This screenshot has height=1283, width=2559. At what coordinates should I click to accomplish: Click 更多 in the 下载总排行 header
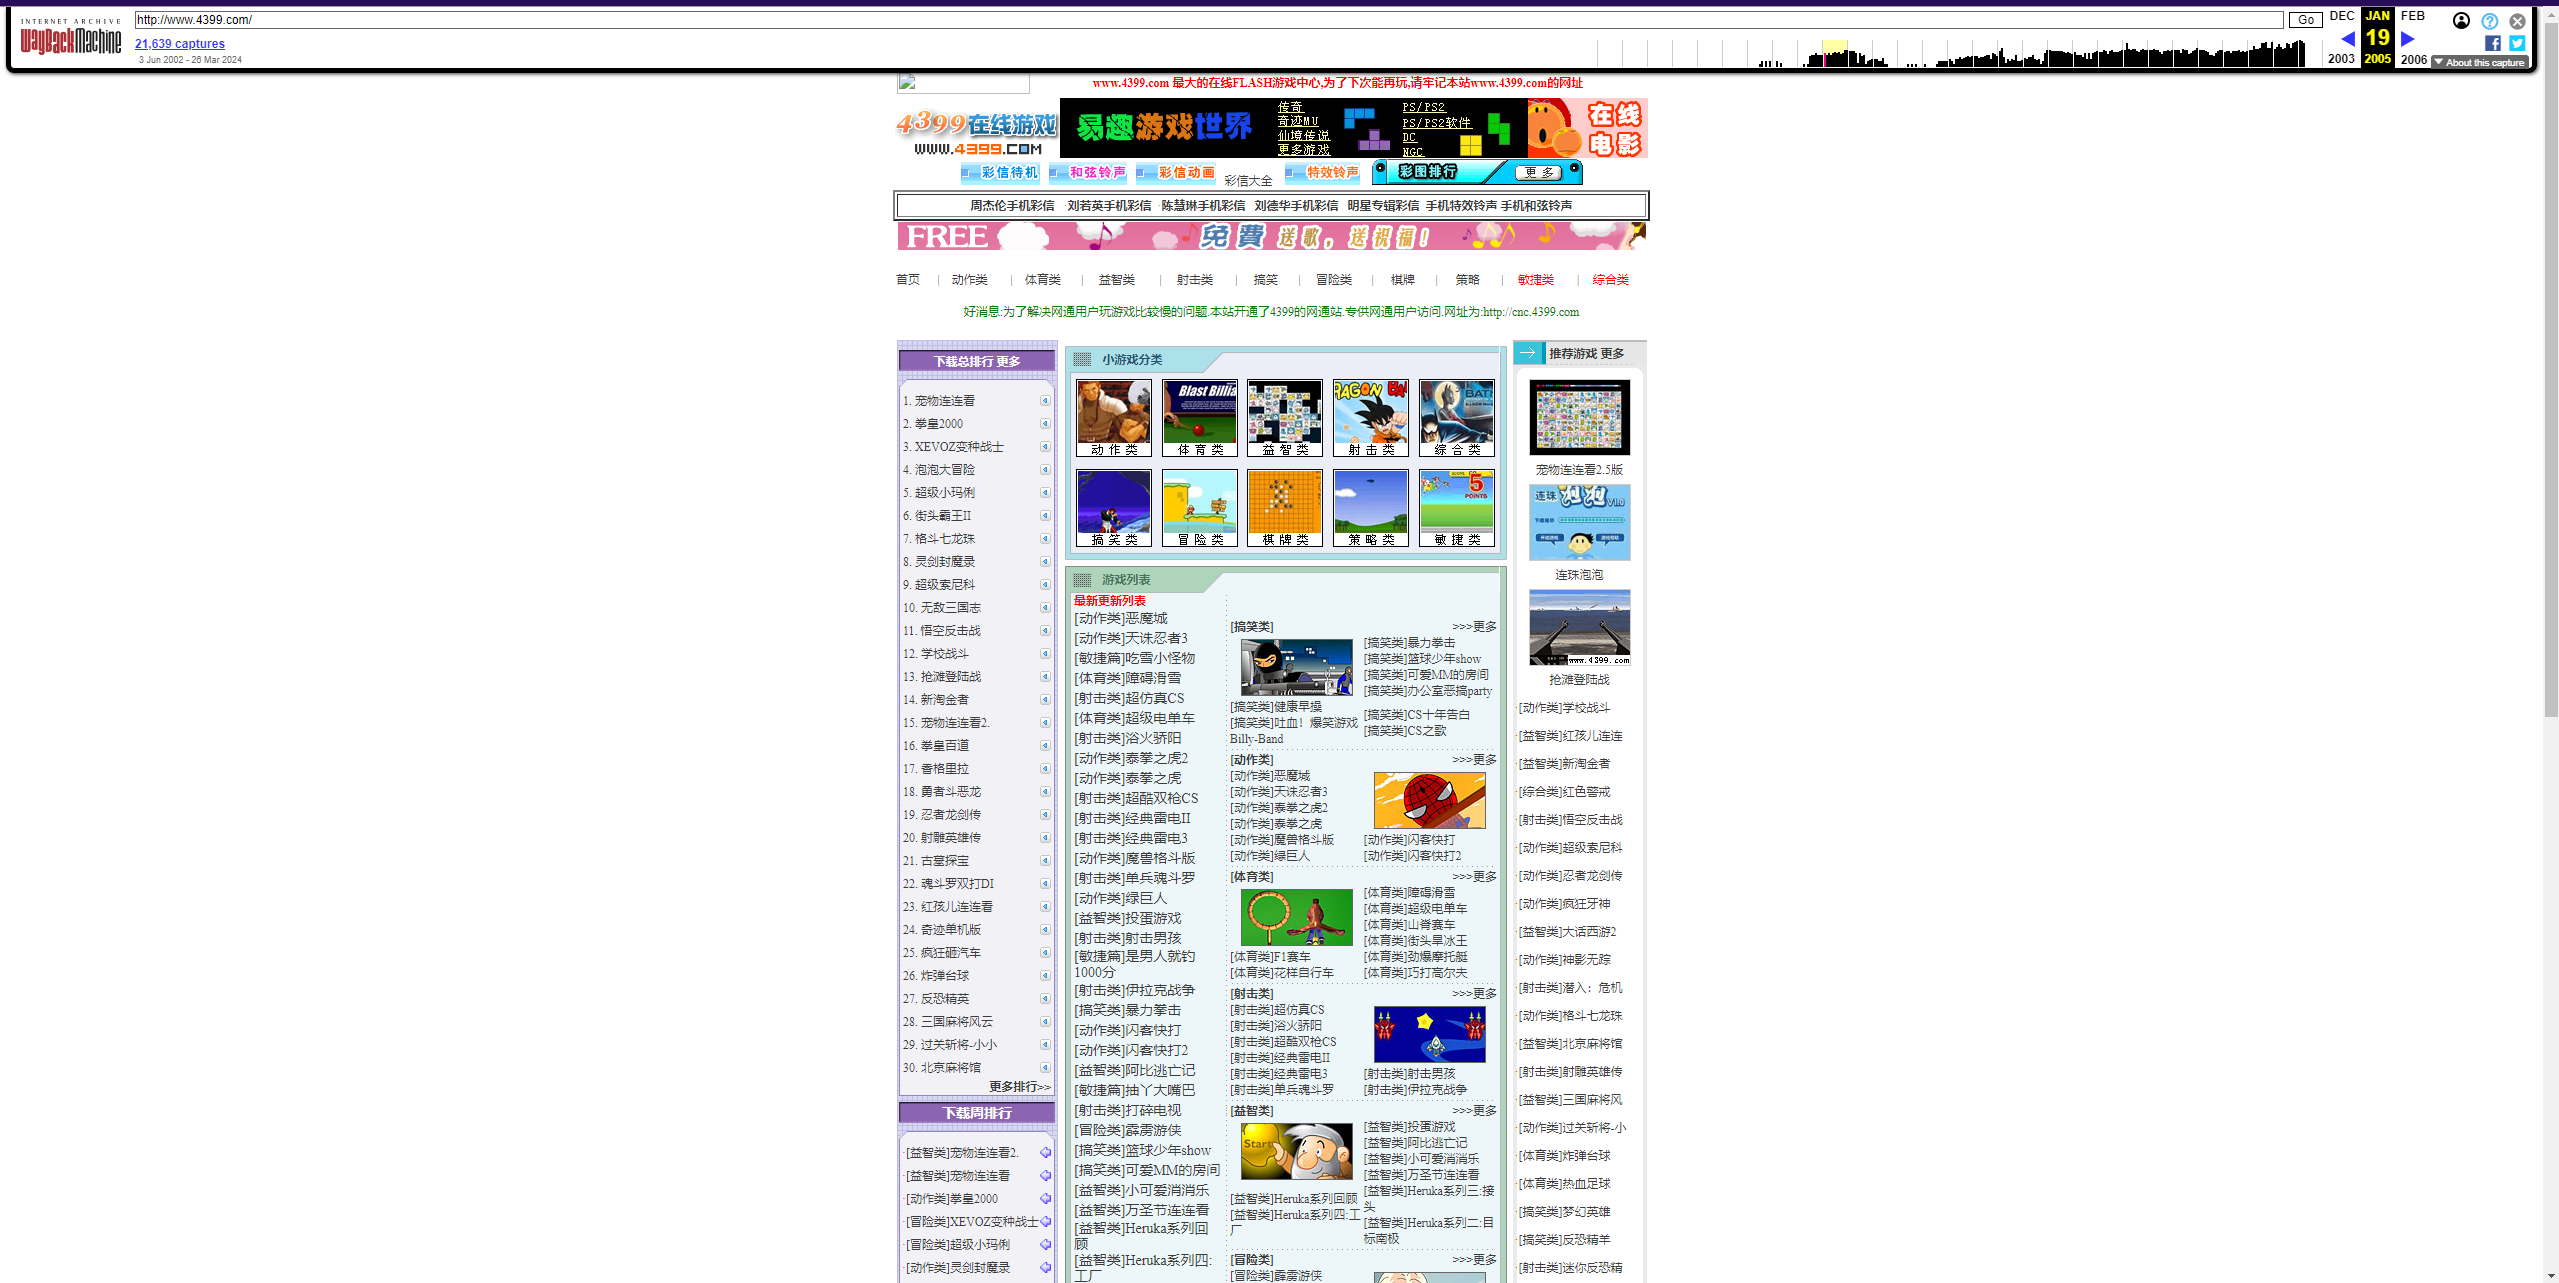(1008, 362)
